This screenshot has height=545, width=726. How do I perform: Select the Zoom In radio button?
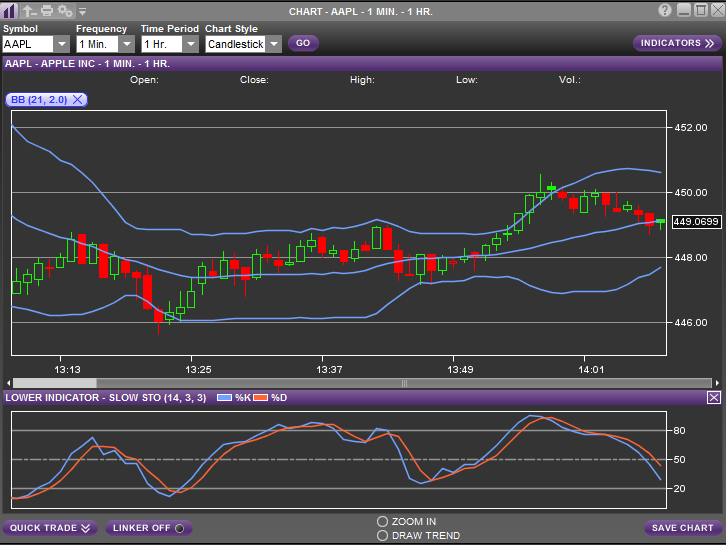pos(382,521)
